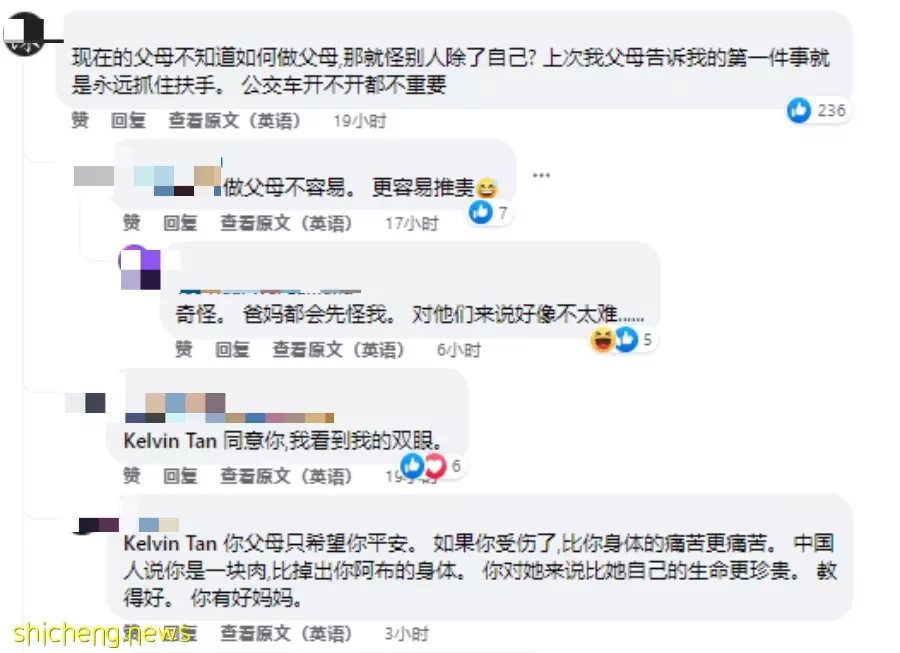Click the like reaction icon showing 236
This screenshot has height=653, width=900.
[x=799, y=110]
